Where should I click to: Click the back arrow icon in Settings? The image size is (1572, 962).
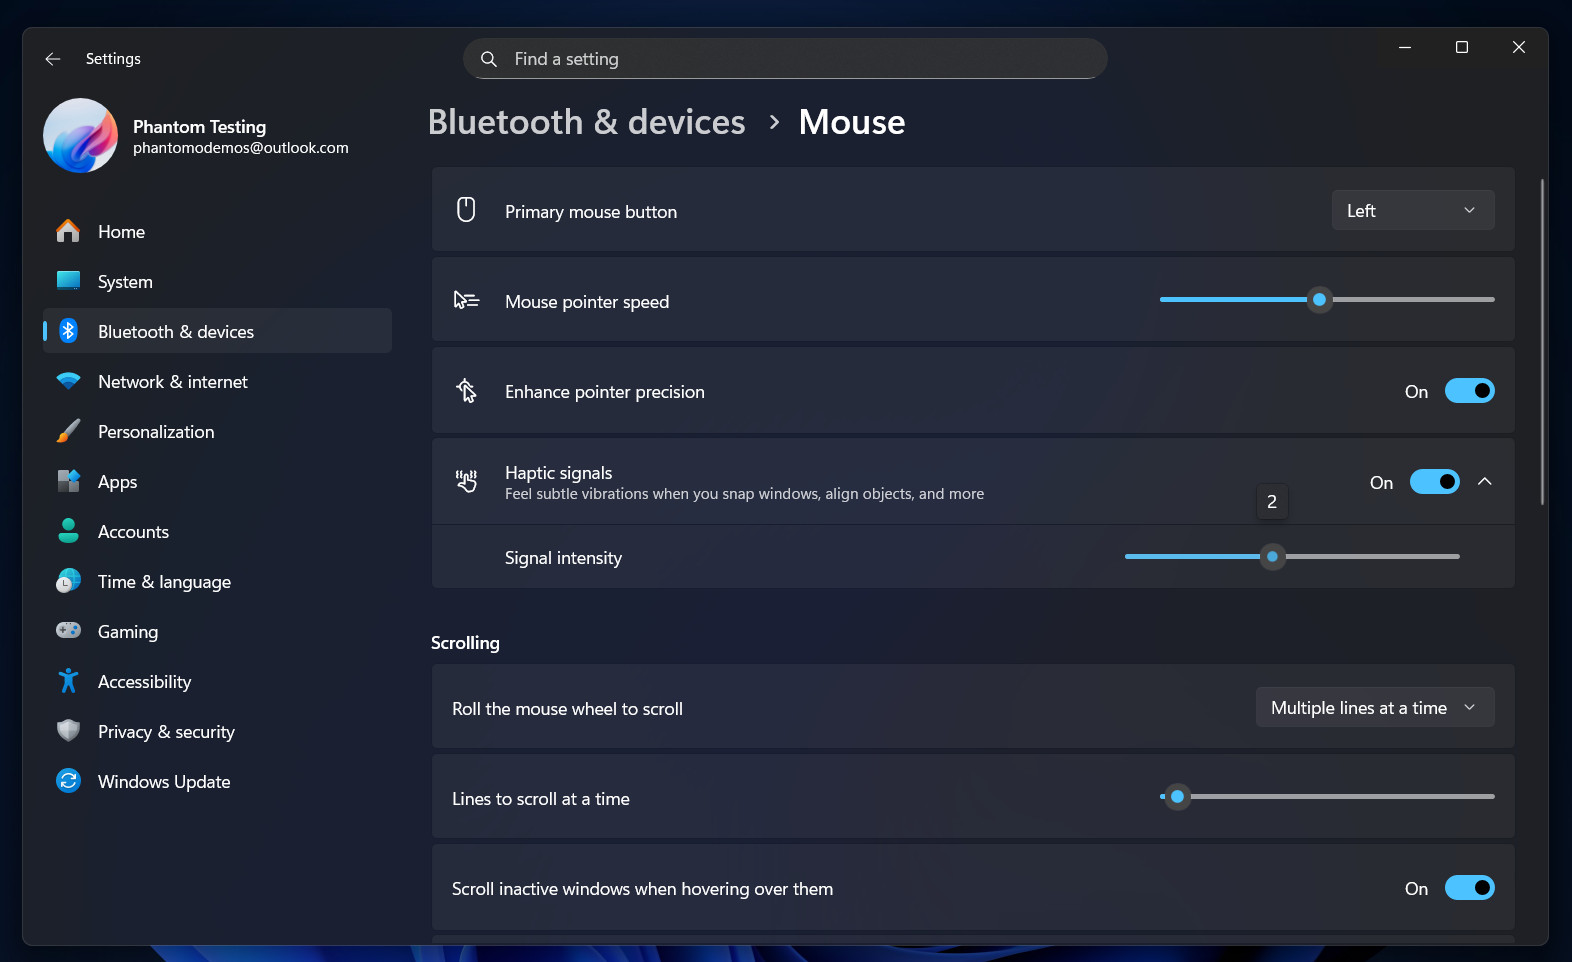point(53,59)
